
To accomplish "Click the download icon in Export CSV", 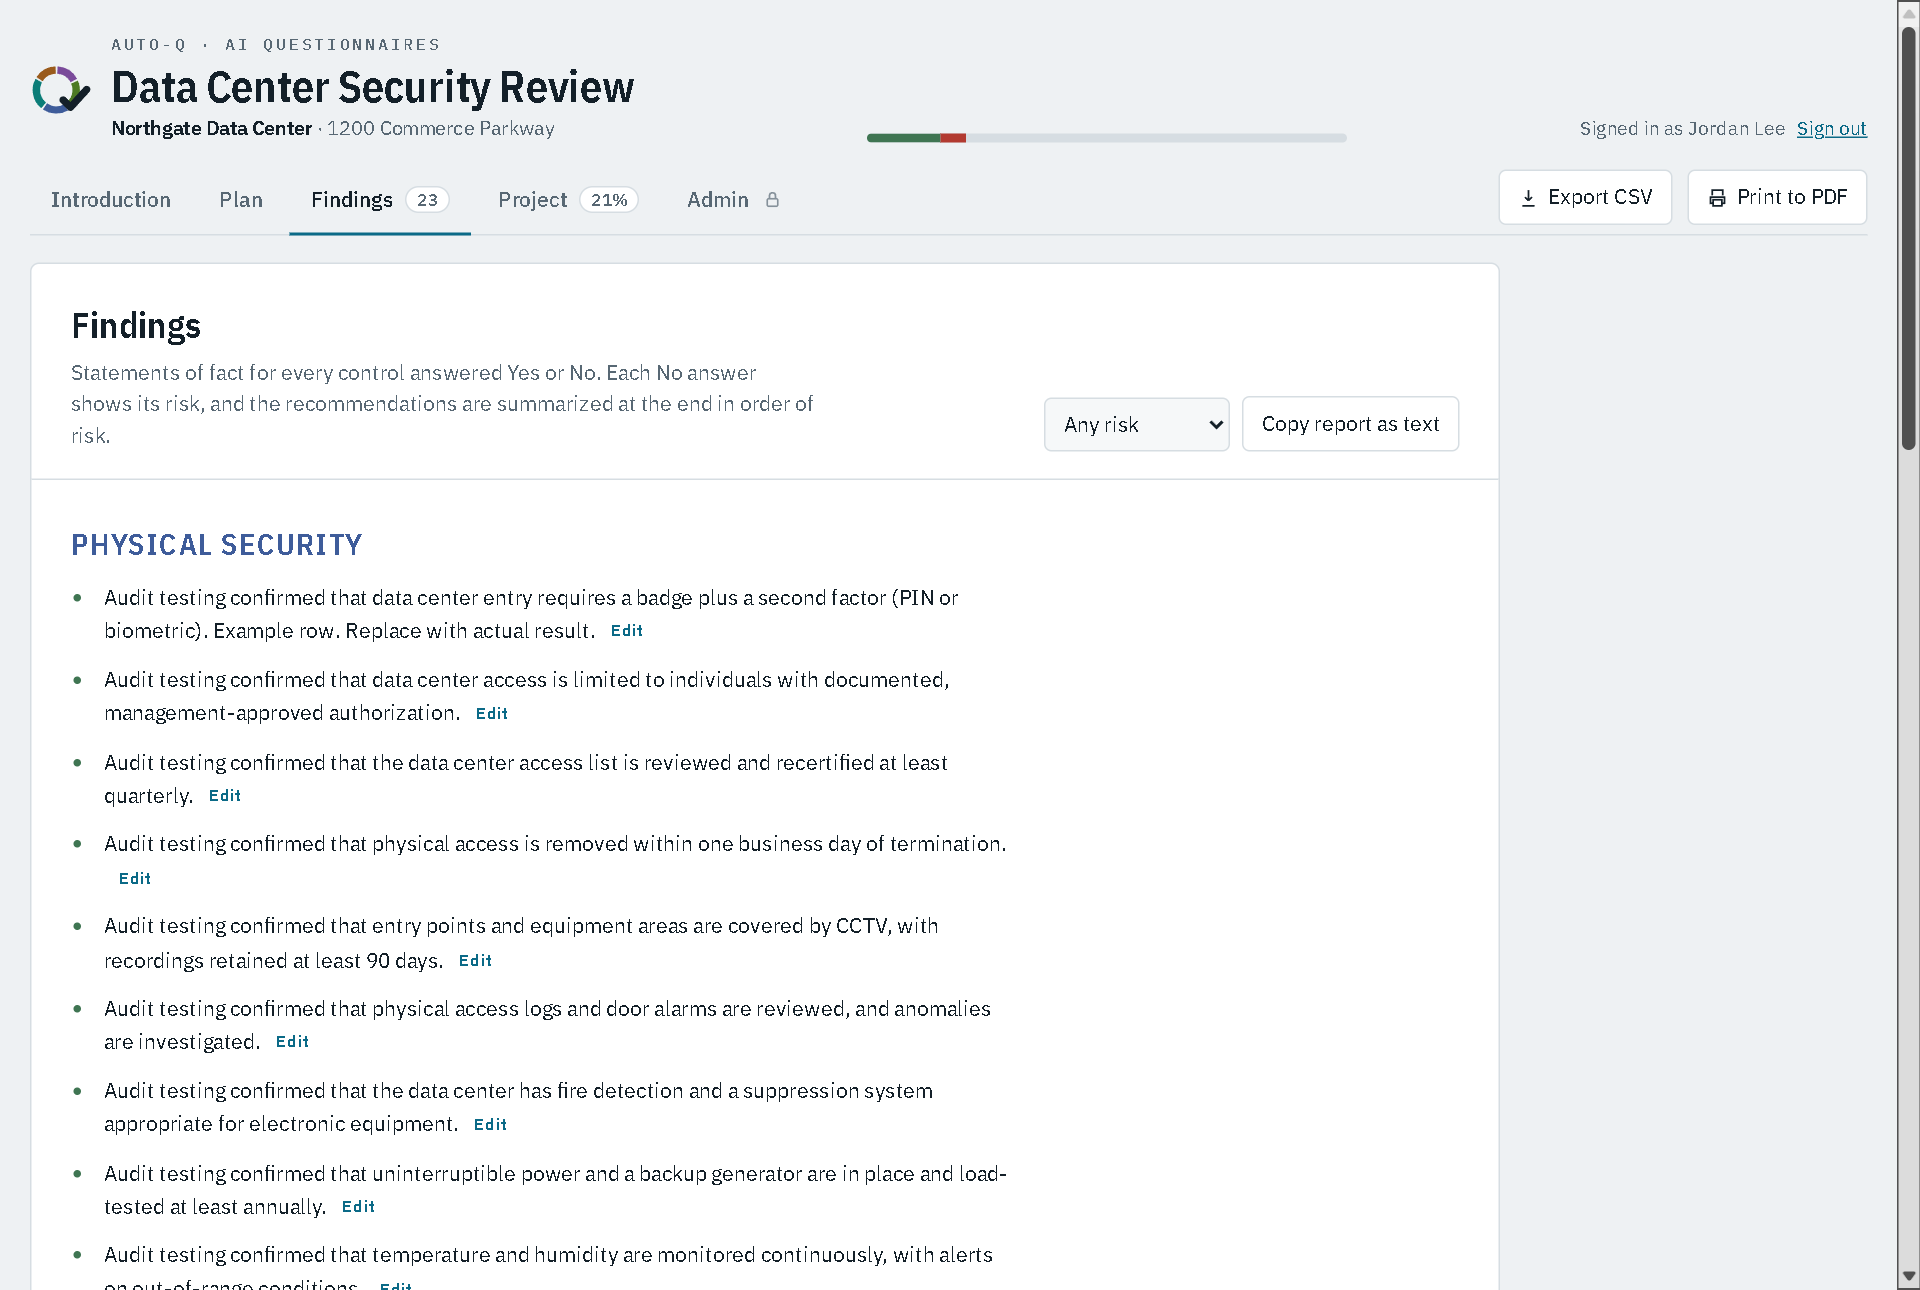I will coord(1528,198).
